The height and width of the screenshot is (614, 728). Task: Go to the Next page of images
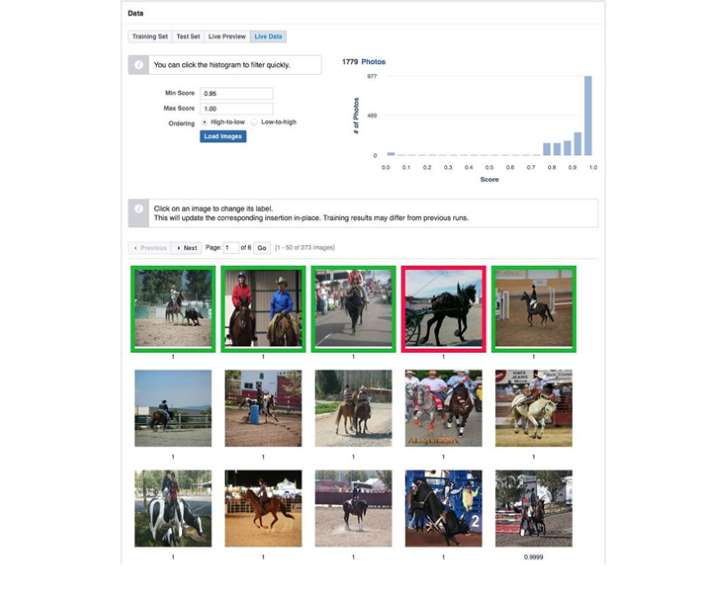[x=186, y=247]
